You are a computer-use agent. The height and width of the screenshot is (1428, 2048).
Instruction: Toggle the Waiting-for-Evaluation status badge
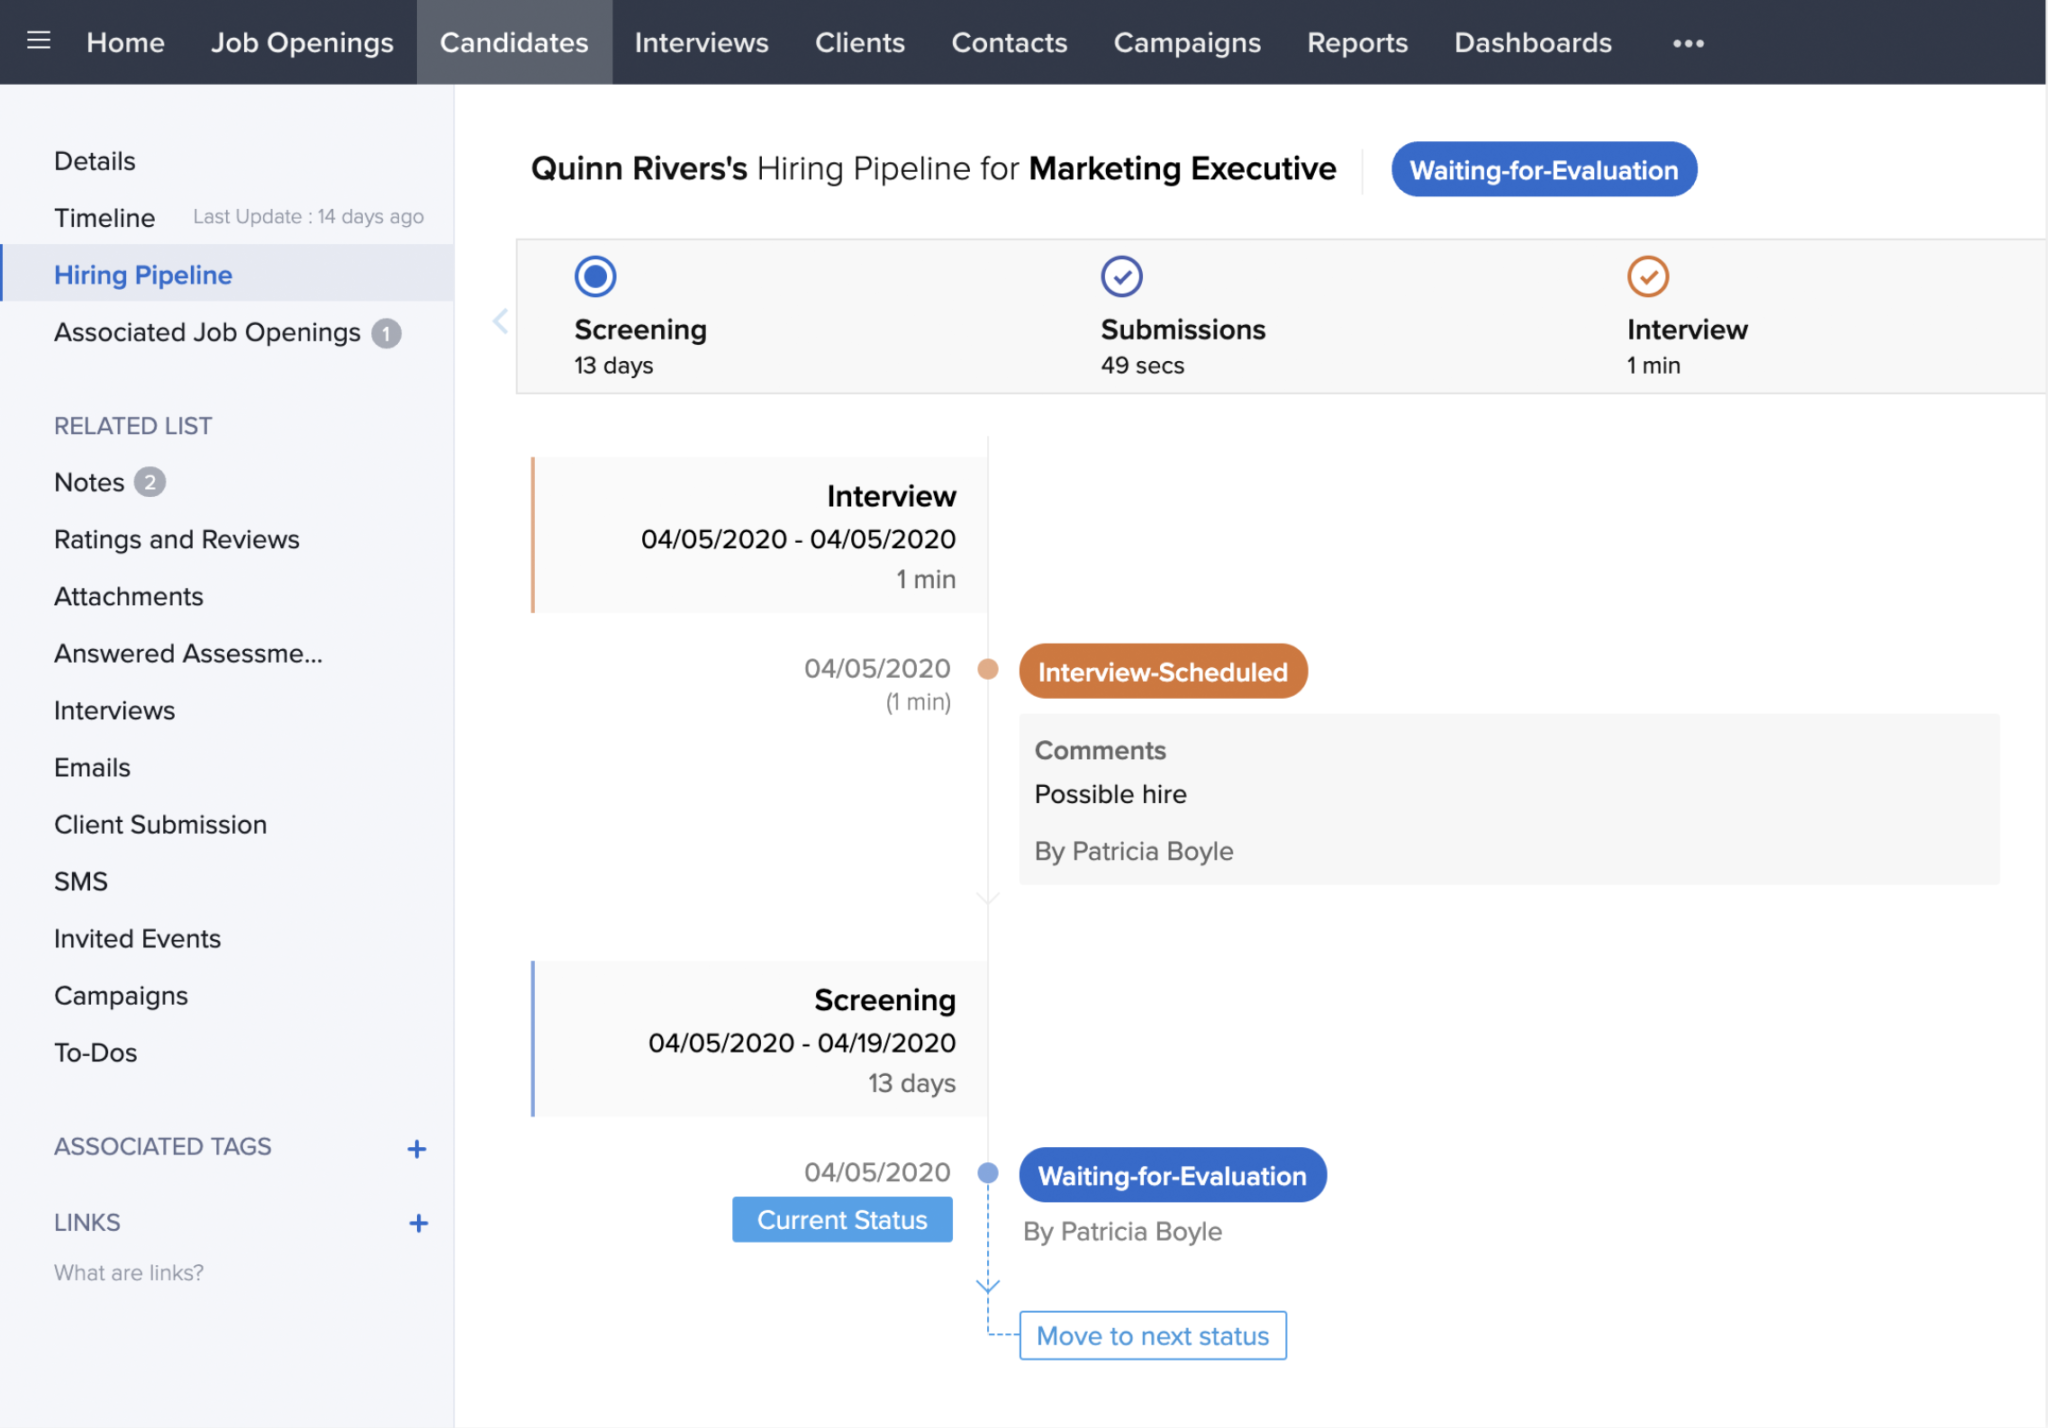(x=1172, y=1175)
